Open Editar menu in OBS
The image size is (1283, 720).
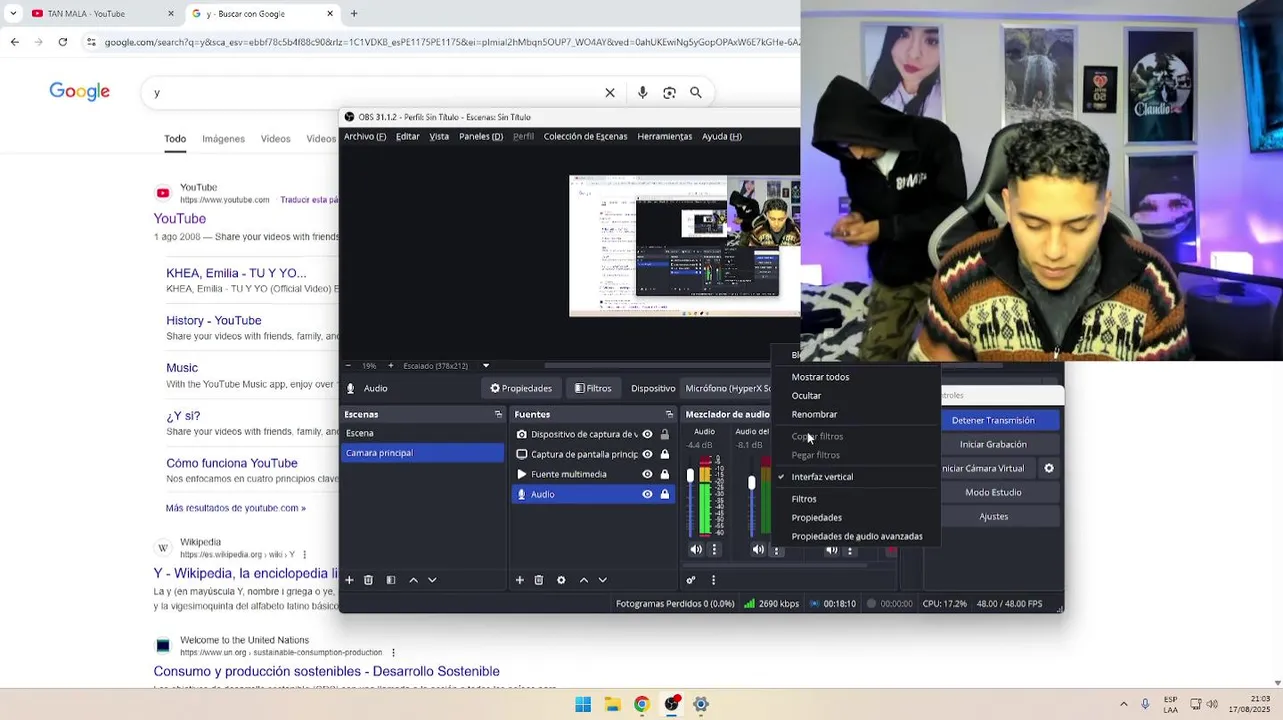407,136
